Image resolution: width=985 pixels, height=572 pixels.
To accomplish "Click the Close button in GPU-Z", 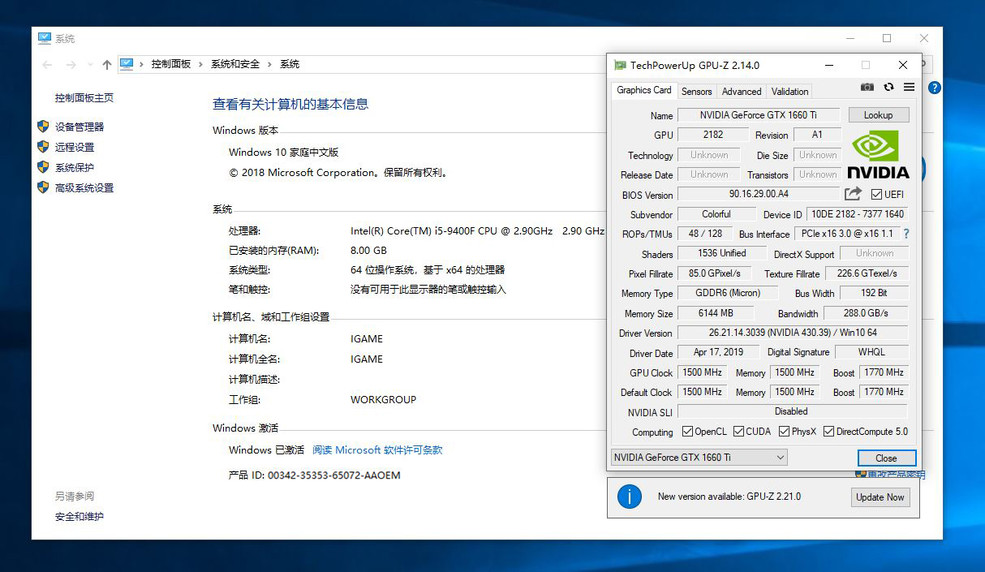I will click(886, 458).
